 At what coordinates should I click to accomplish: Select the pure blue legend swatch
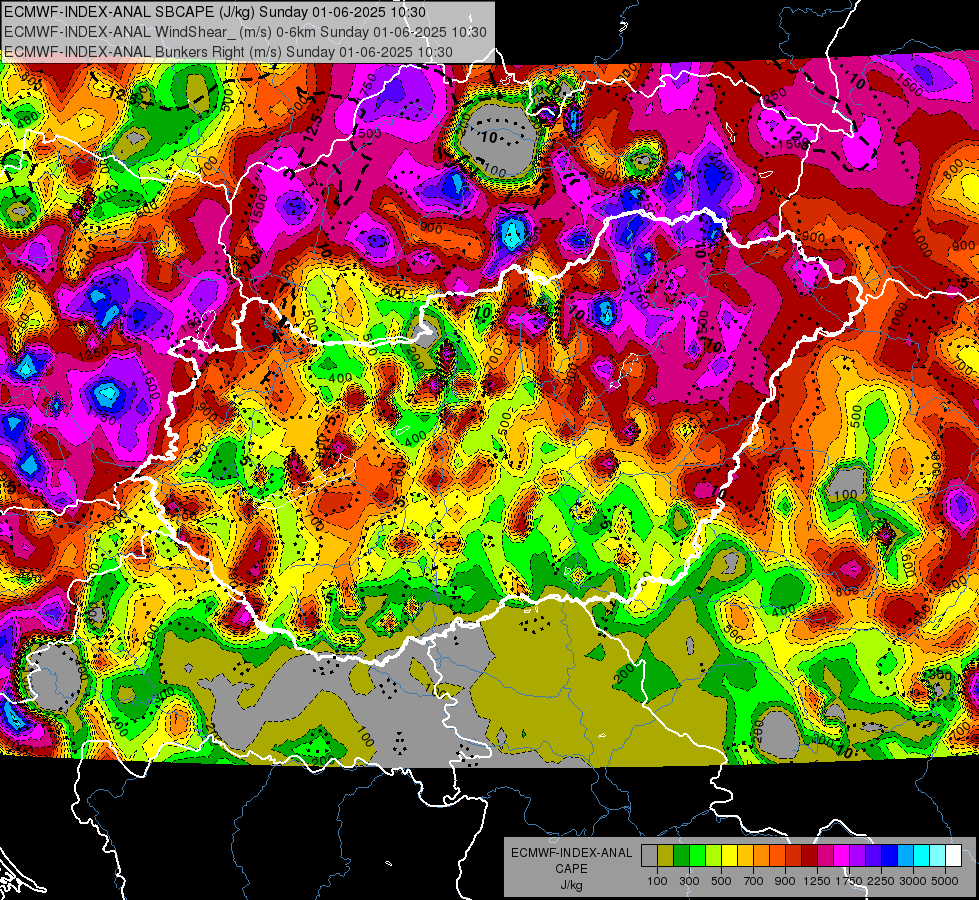890,856
